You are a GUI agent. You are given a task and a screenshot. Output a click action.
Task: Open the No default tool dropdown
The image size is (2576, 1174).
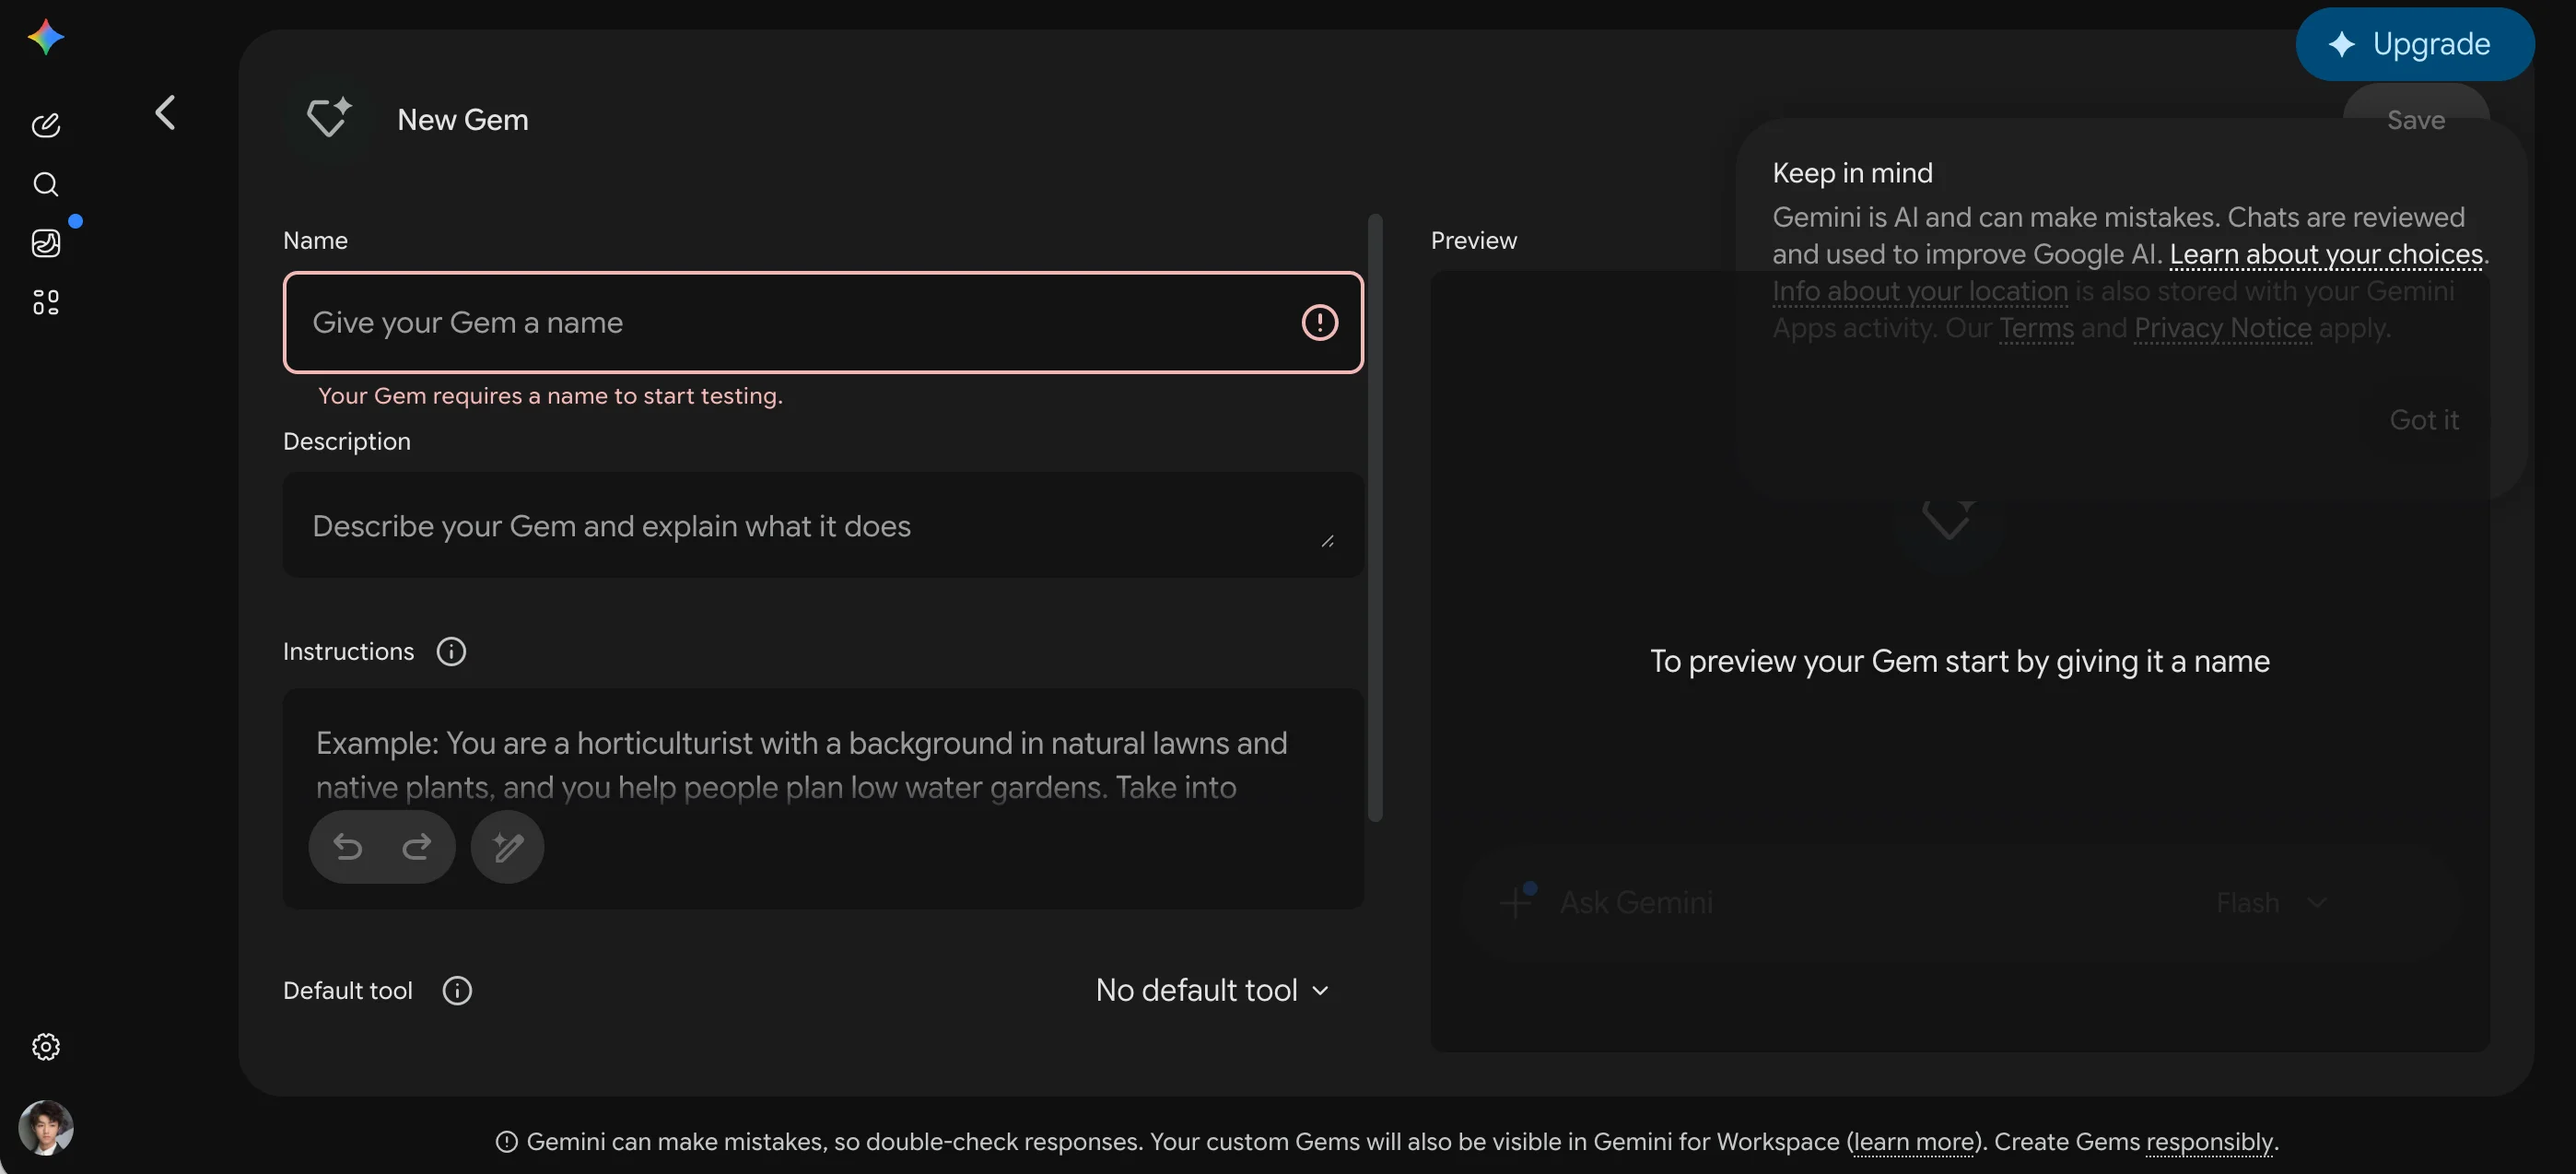click(1213, 990)
